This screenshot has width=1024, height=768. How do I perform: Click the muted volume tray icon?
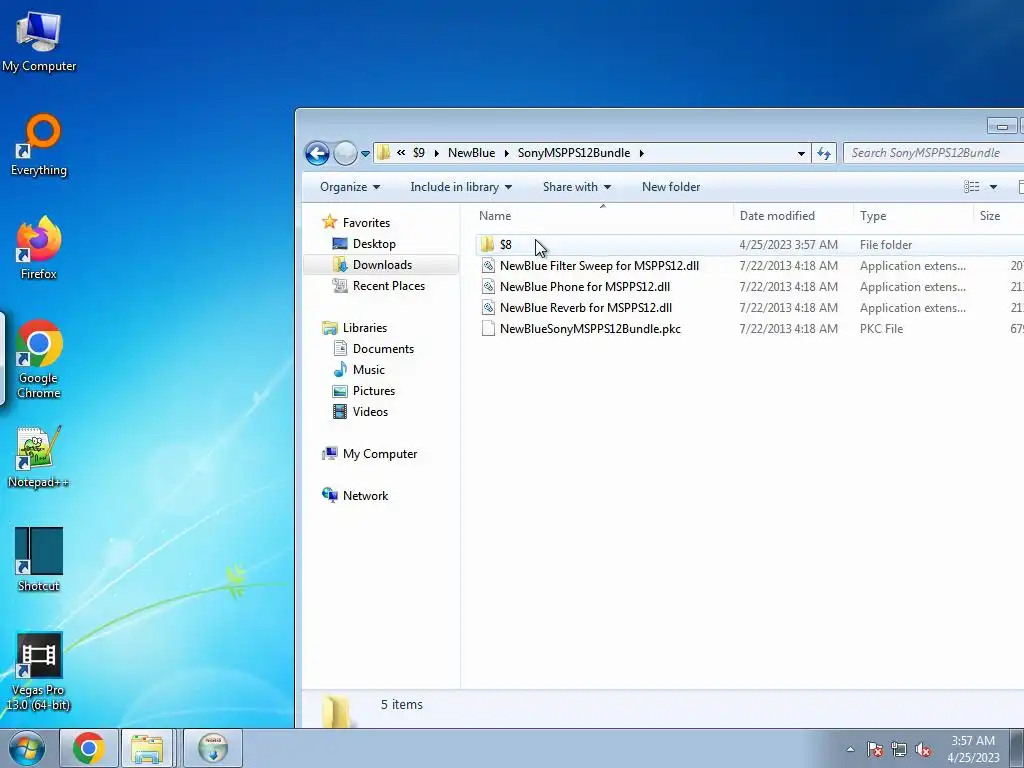pos(923,749)
